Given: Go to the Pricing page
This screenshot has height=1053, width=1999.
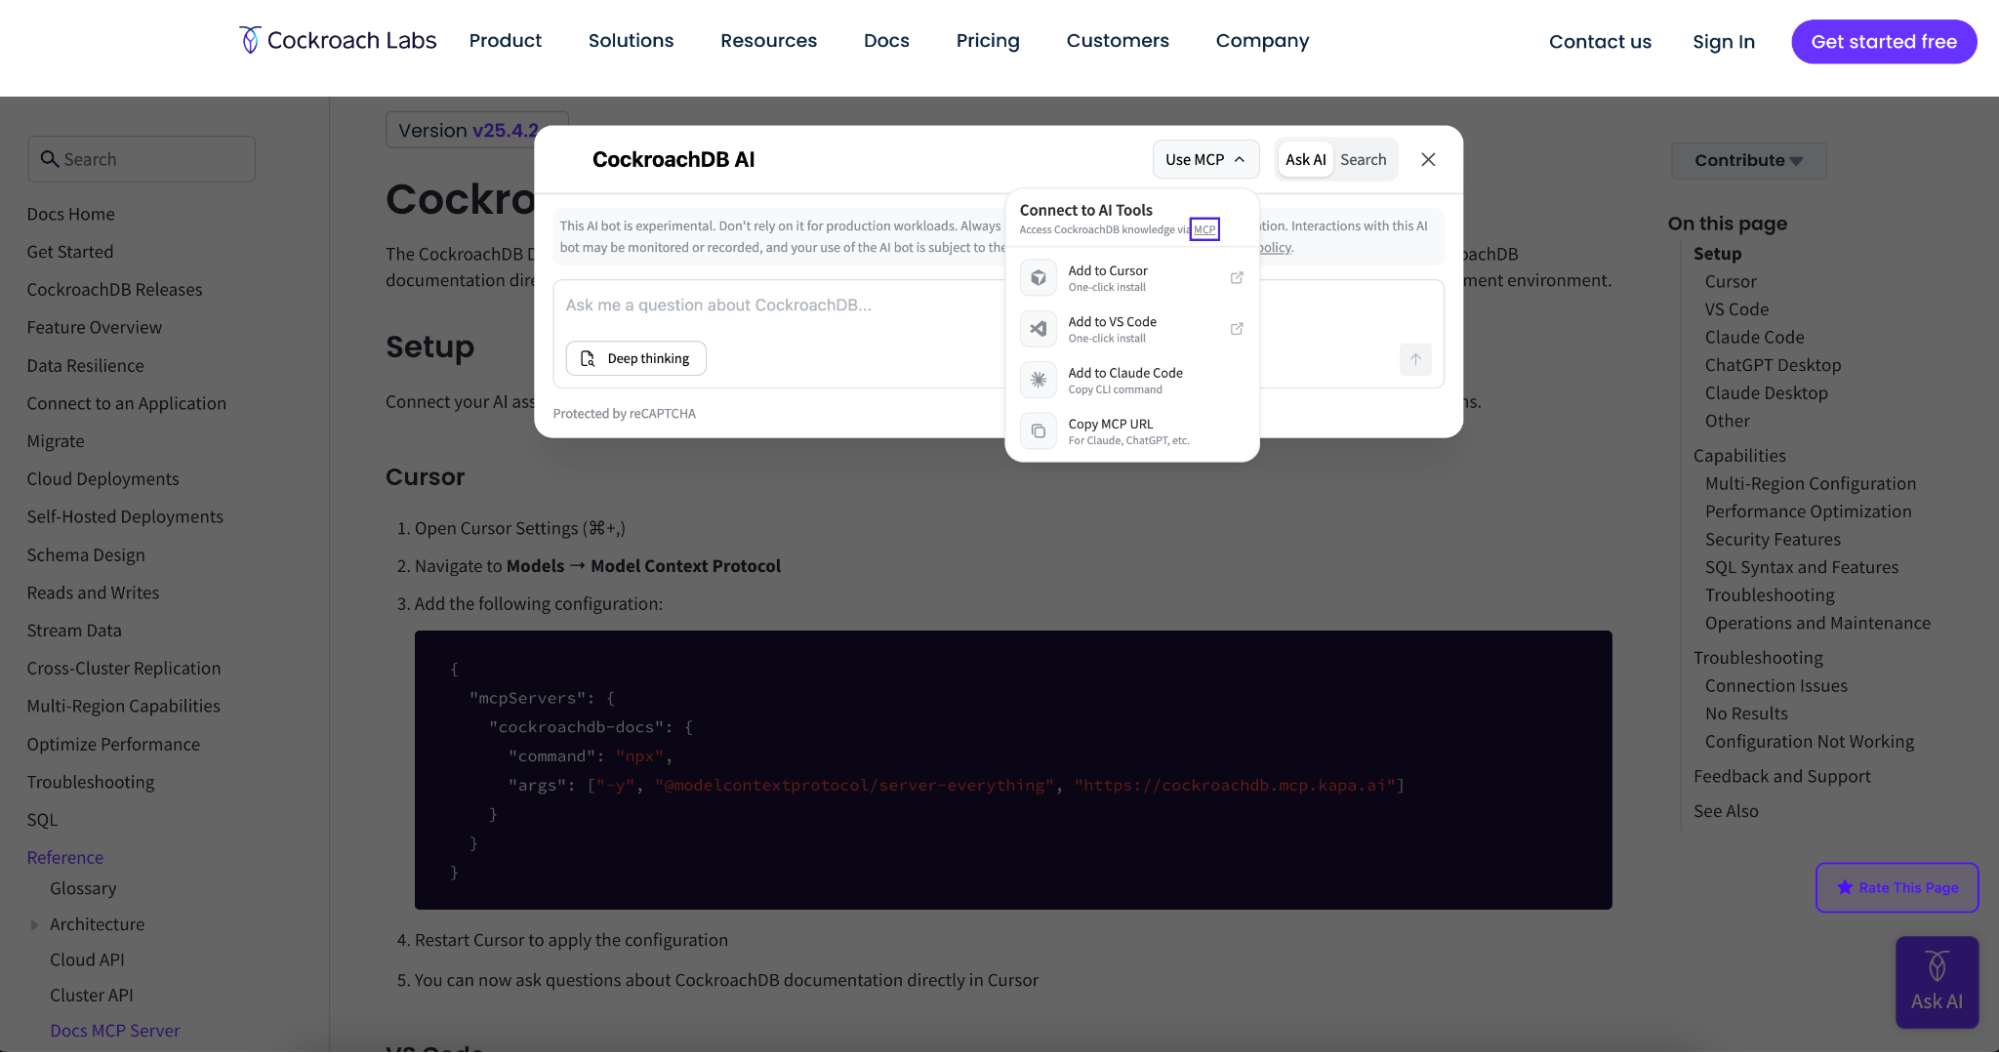Looking at the screenshot, I should (987, 41).
